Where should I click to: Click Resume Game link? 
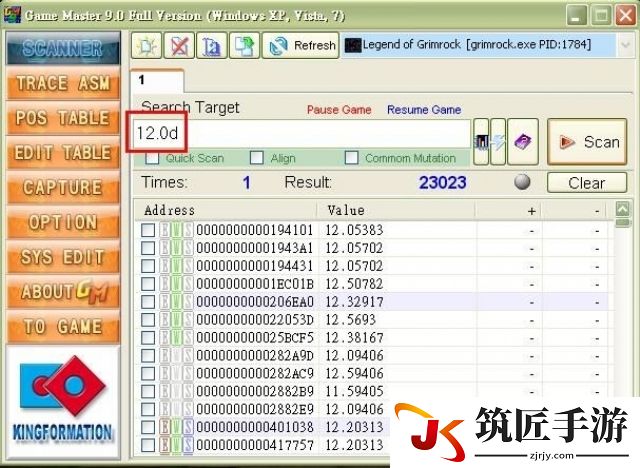coord(424,110)
